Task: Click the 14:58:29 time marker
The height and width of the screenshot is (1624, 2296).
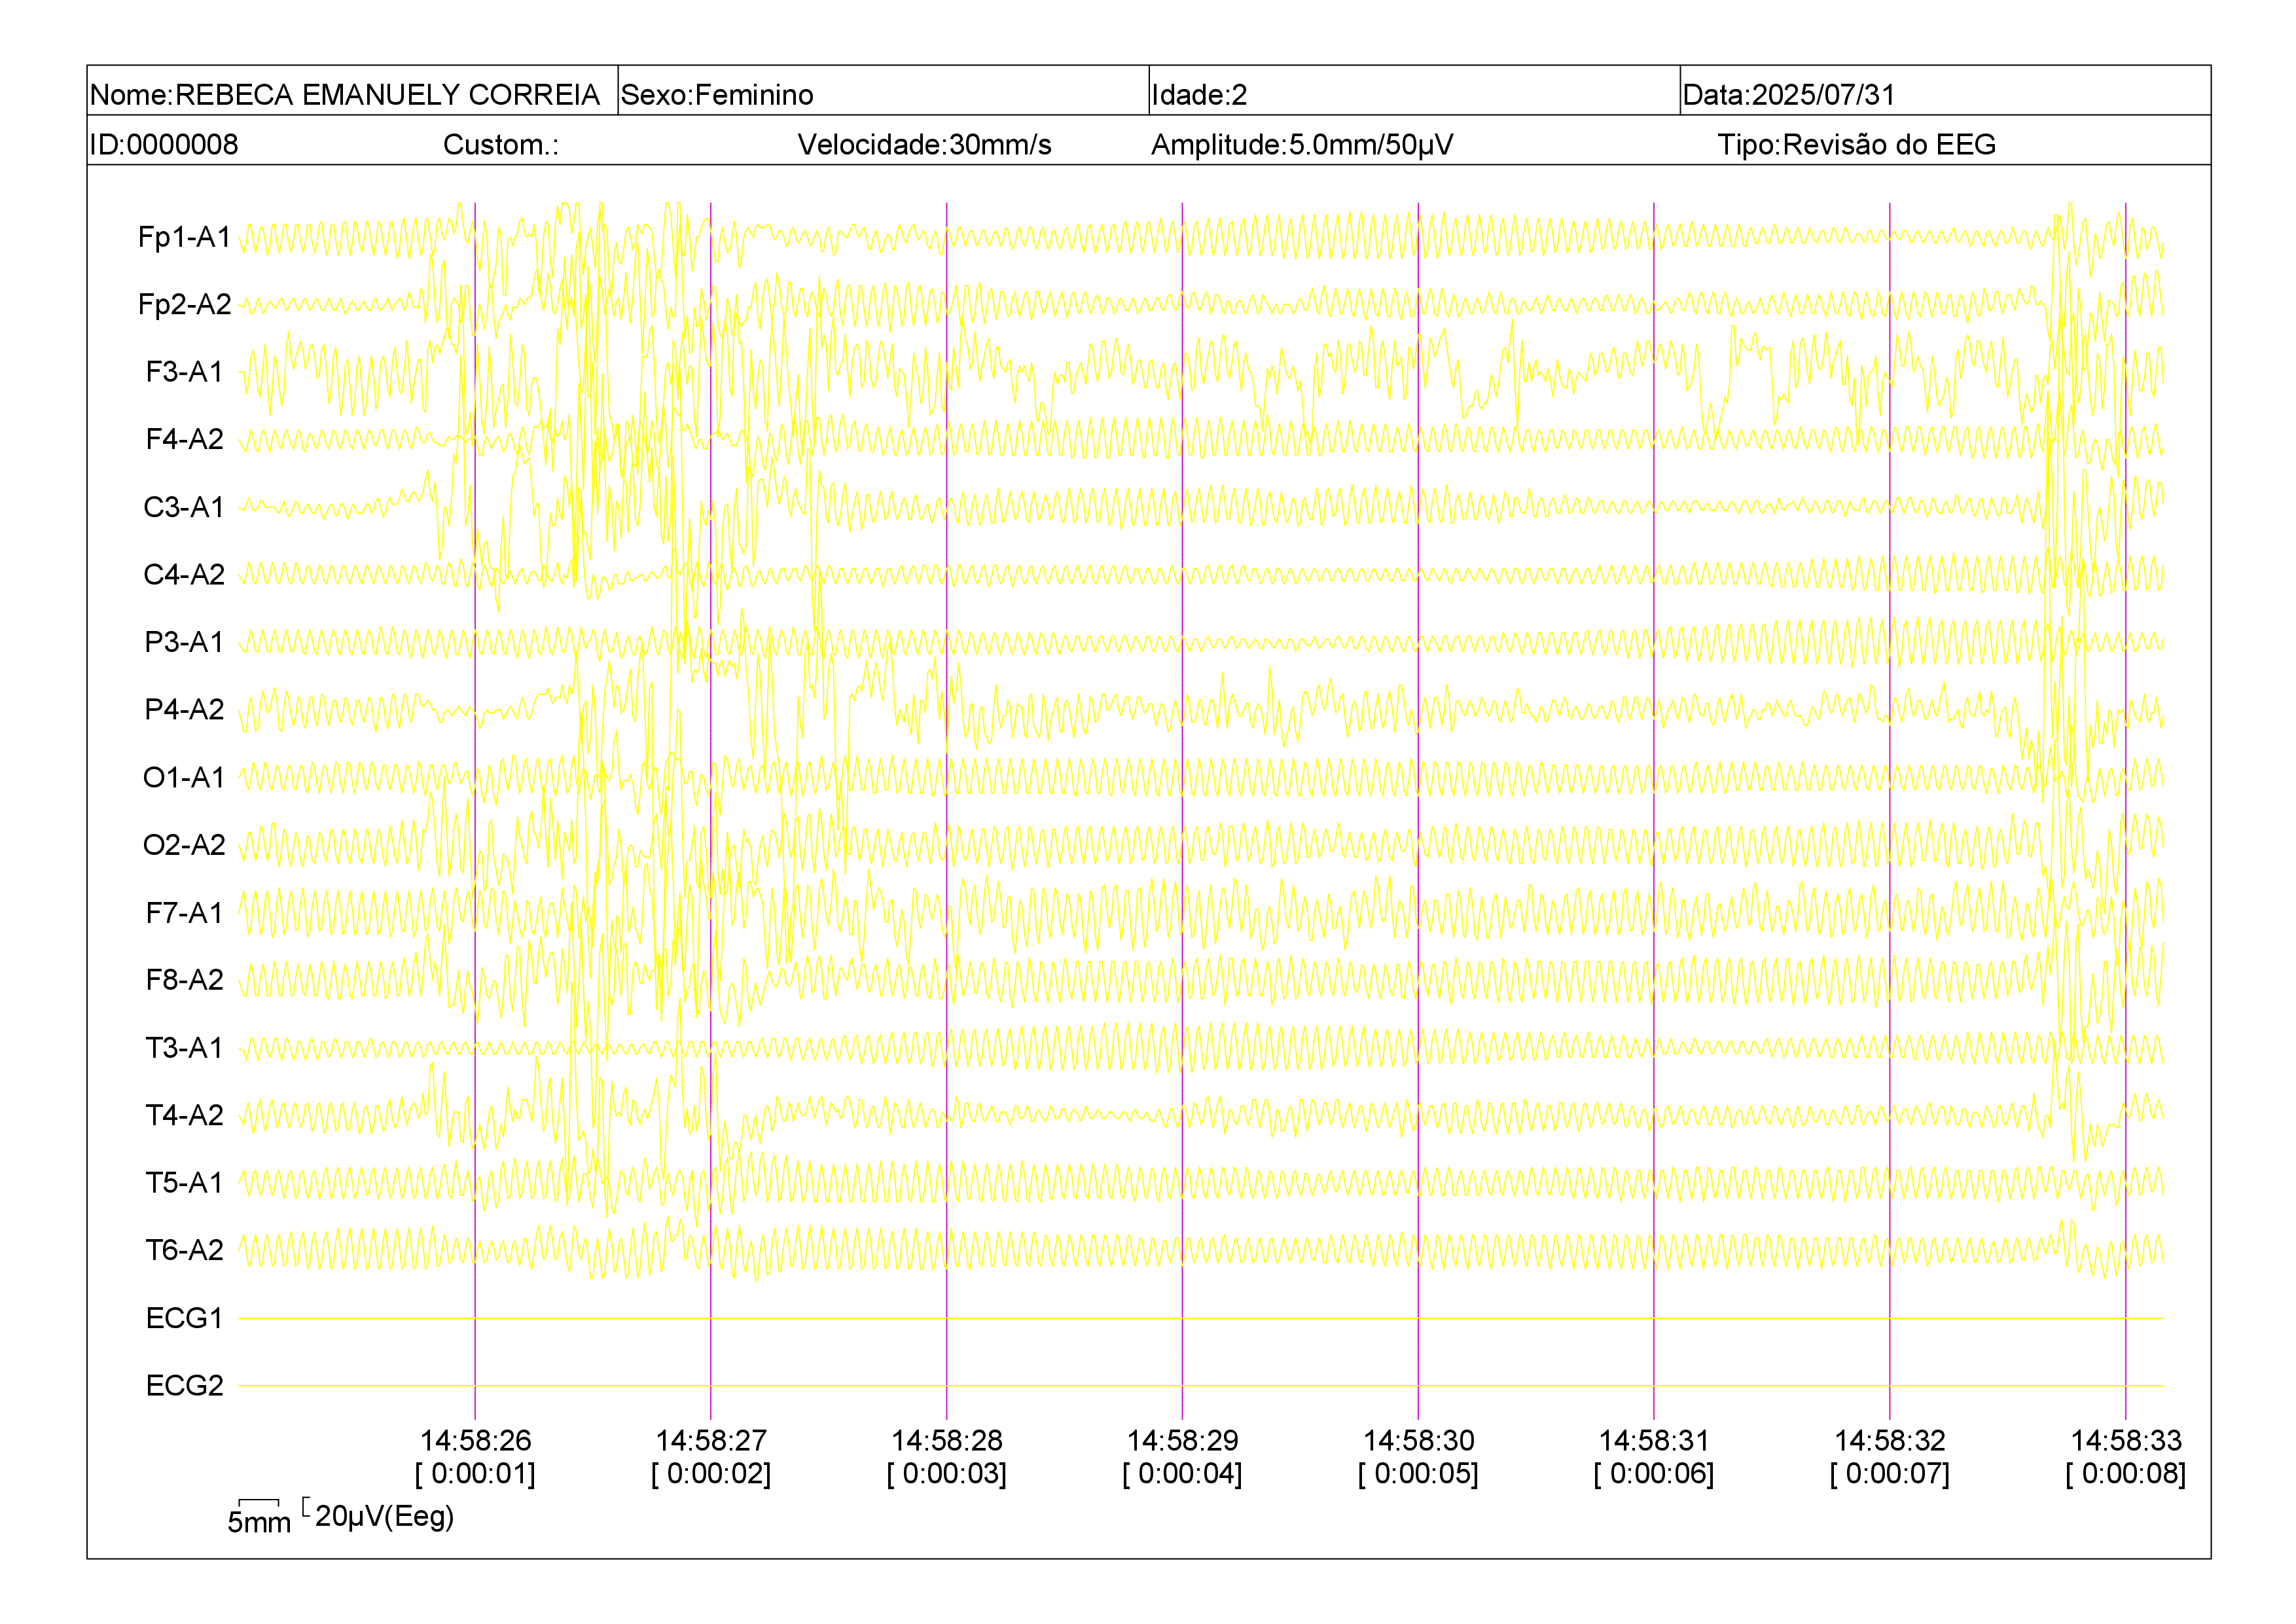Action: (x=1183, y=1440)
